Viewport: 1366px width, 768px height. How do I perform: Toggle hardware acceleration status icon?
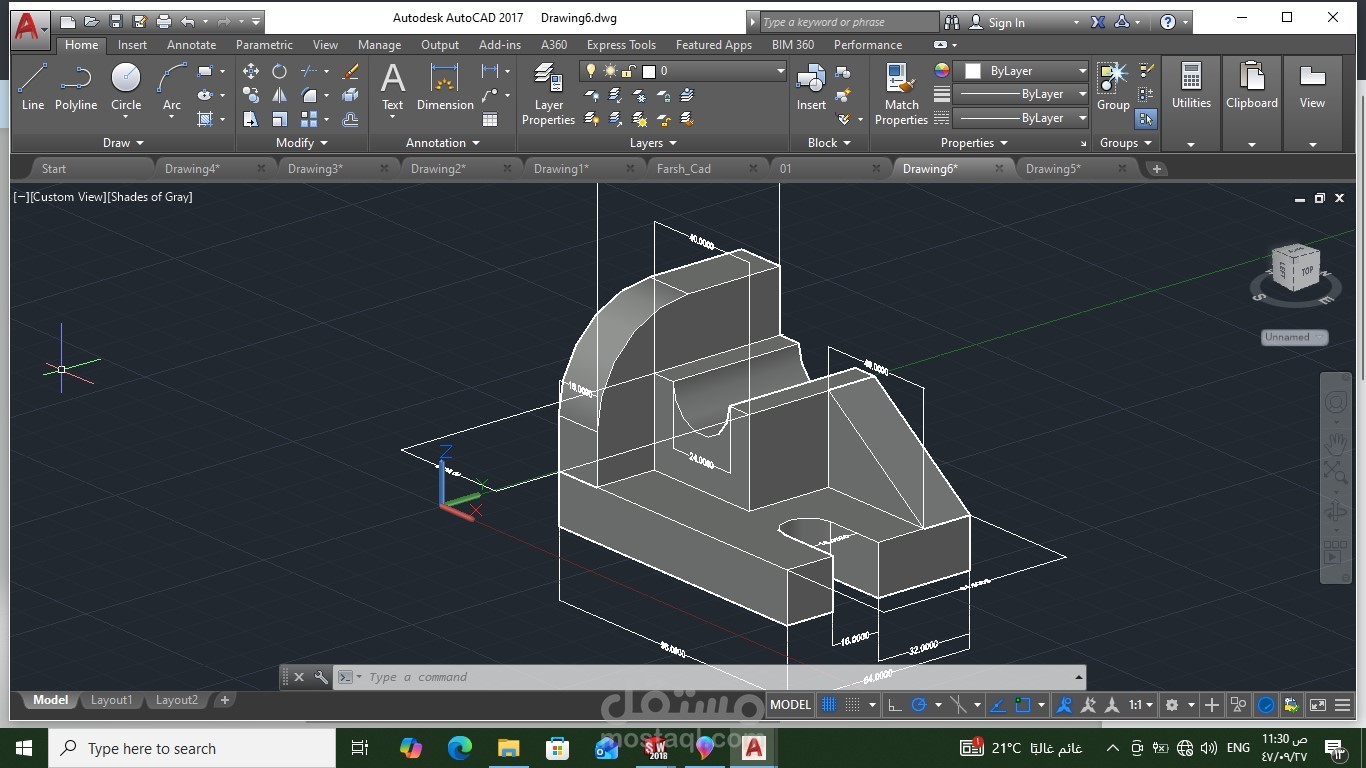click(1266, 705)
